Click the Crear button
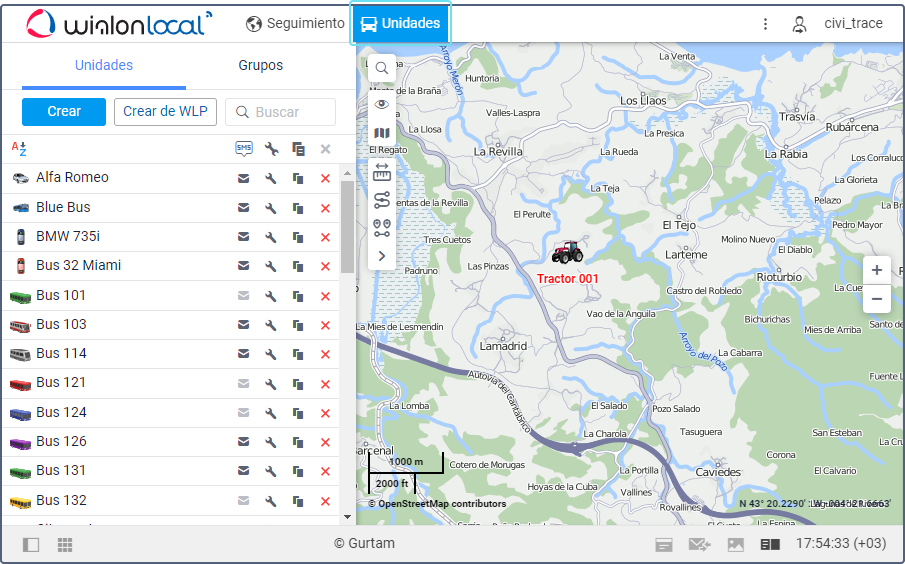This screenshot has width=905, height=564. [64, 111]
